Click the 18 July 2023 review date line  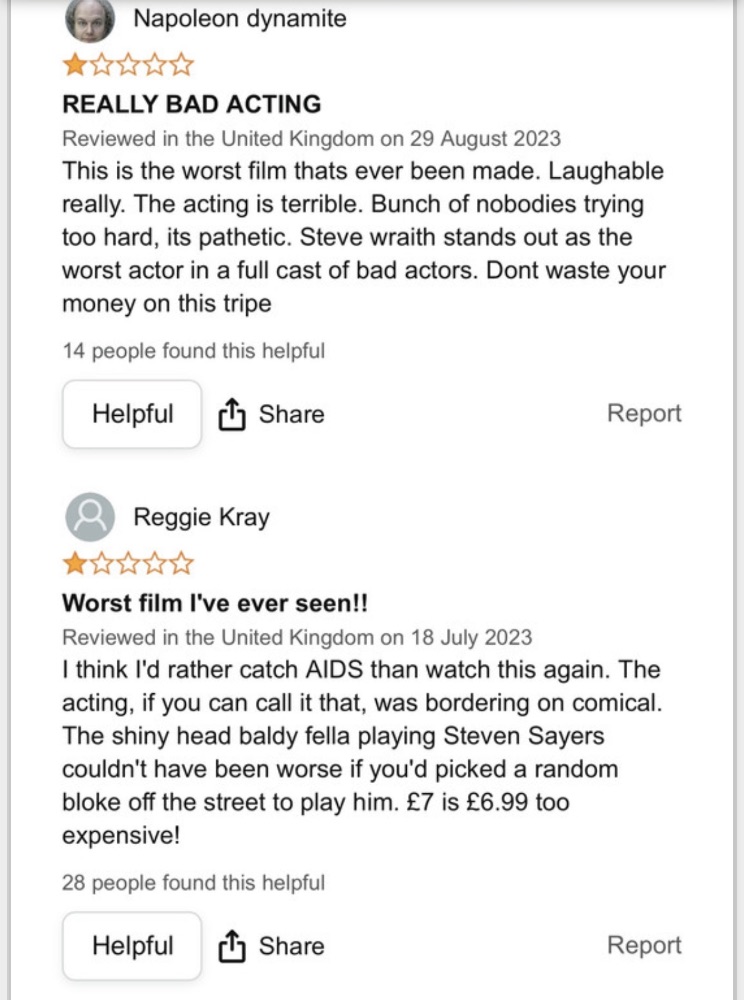pyautogui.click(x=297, y=637)
